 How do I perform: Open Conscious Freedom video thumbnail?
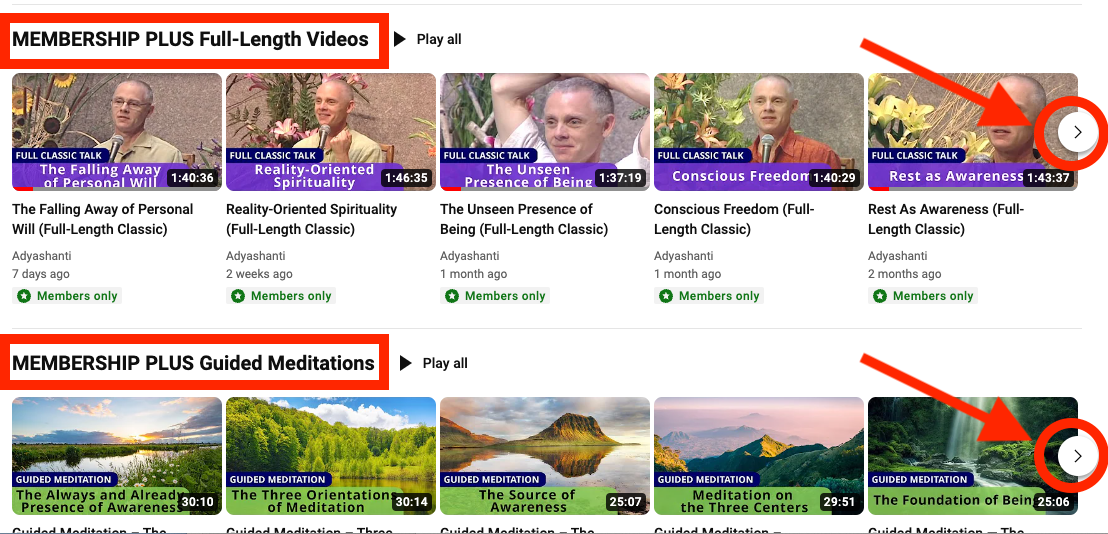[759, 132]
